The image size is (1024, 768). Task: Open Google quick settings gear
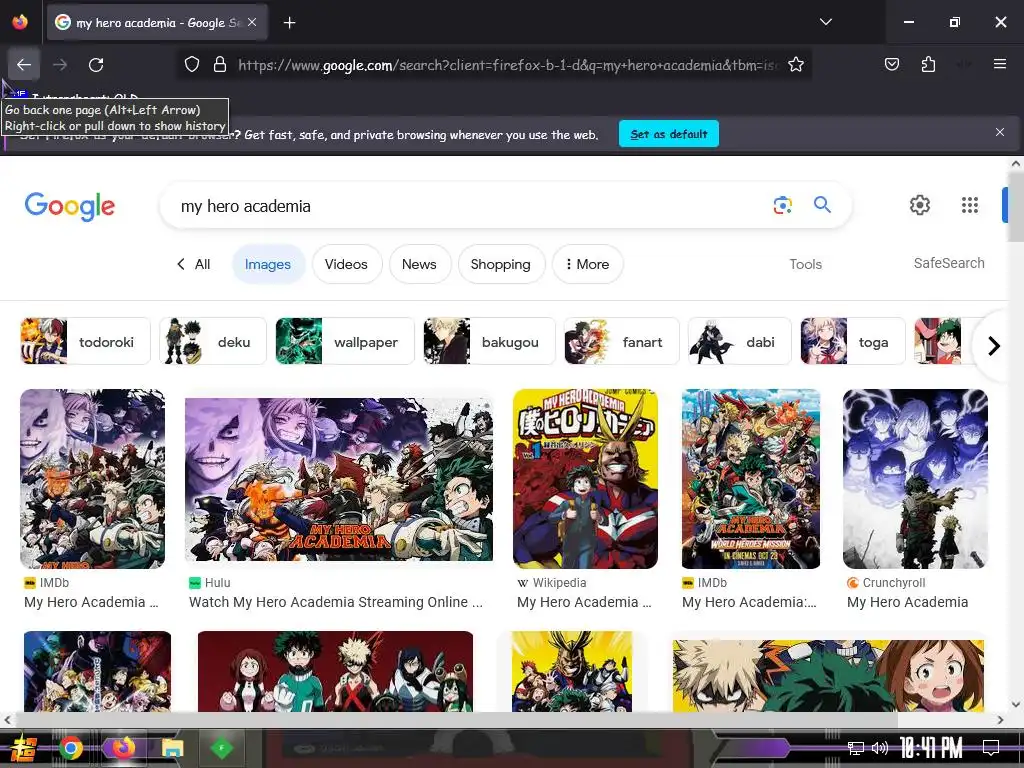[x=920, y=205]
